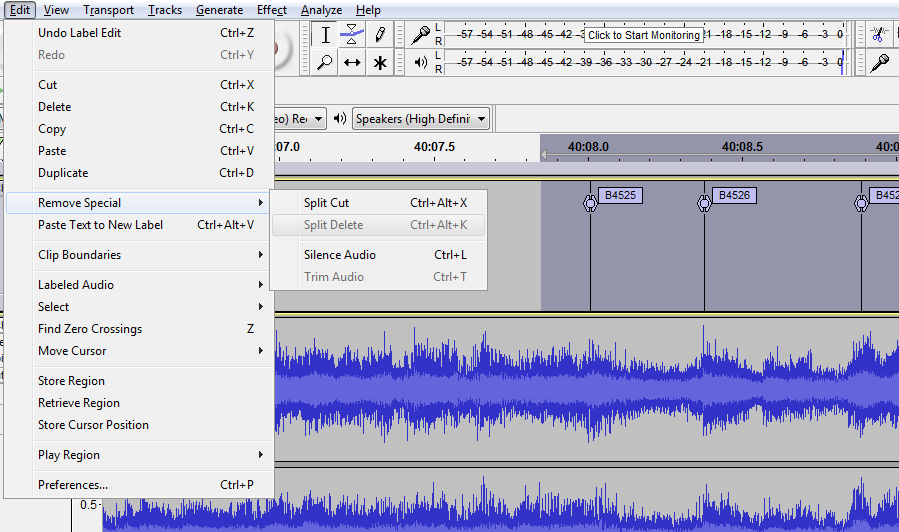This screenshot has width=899, height=532.
Task: Open the Generate menu
Action: point(219,10)
